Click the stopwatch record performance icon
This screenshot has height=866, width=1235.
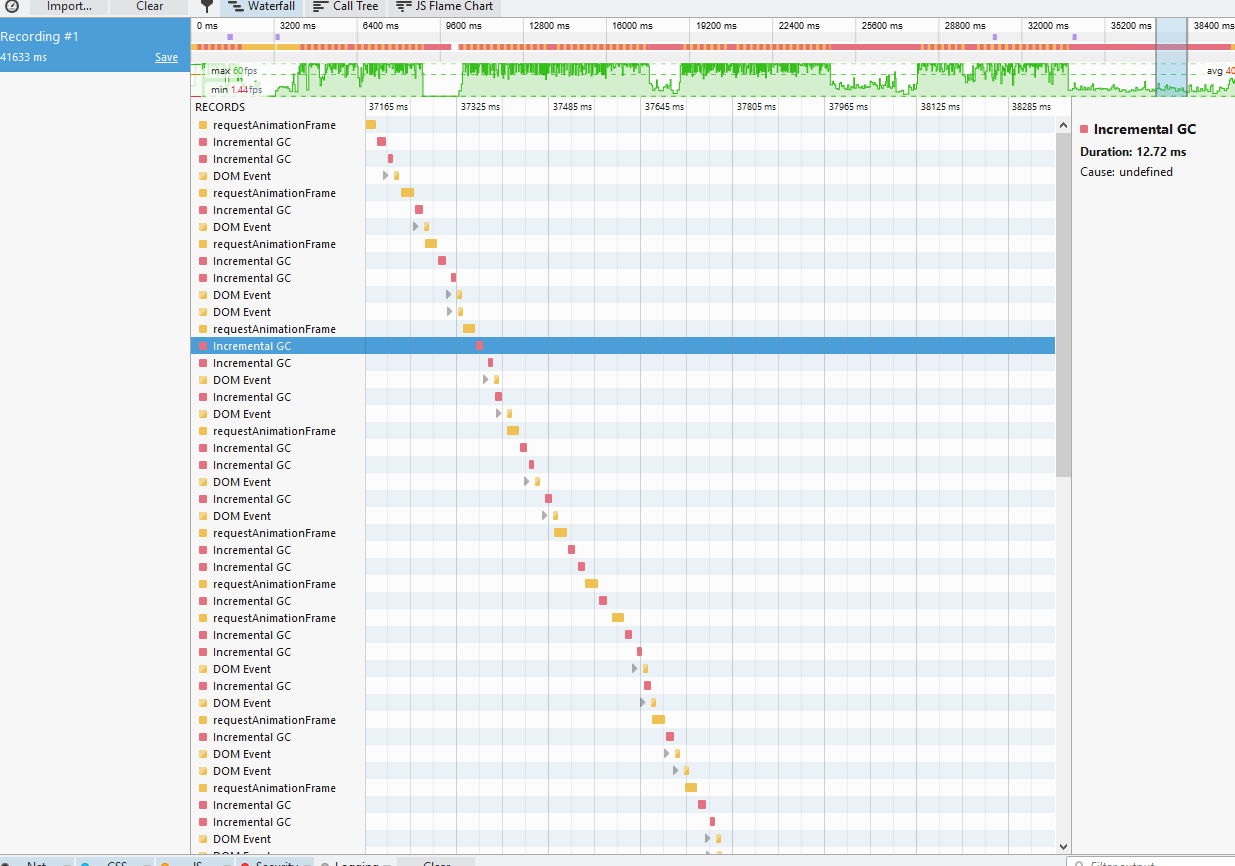pos(12,6)
